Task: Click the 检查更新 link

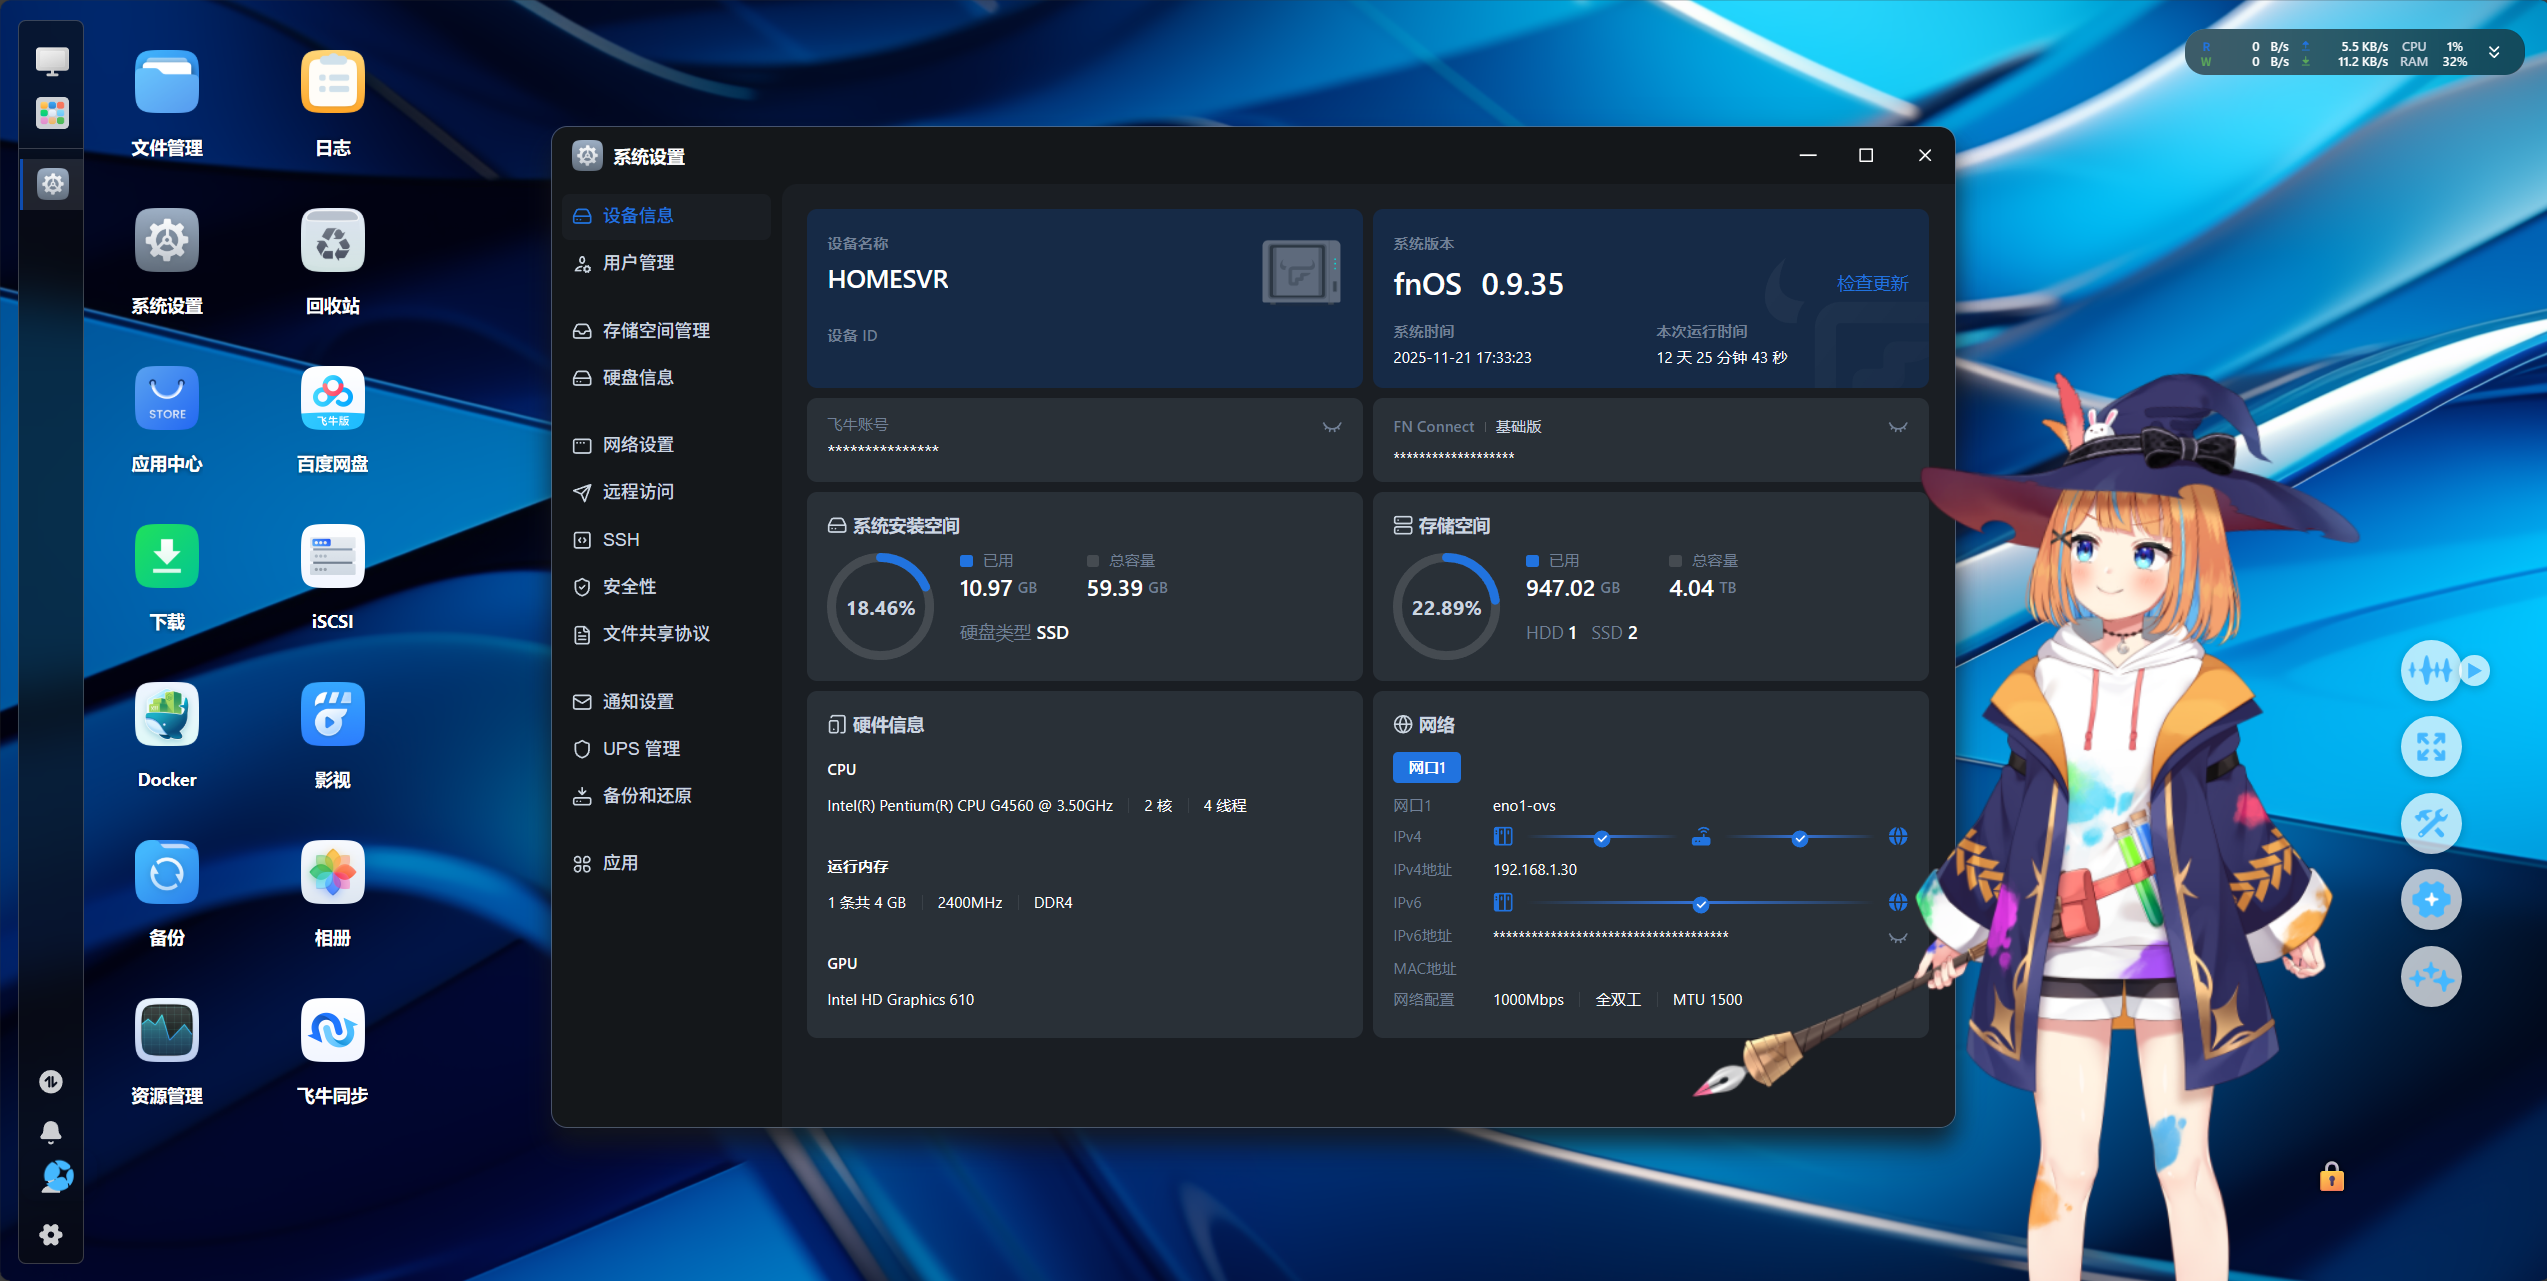Action: click(x=1872, y=284)
